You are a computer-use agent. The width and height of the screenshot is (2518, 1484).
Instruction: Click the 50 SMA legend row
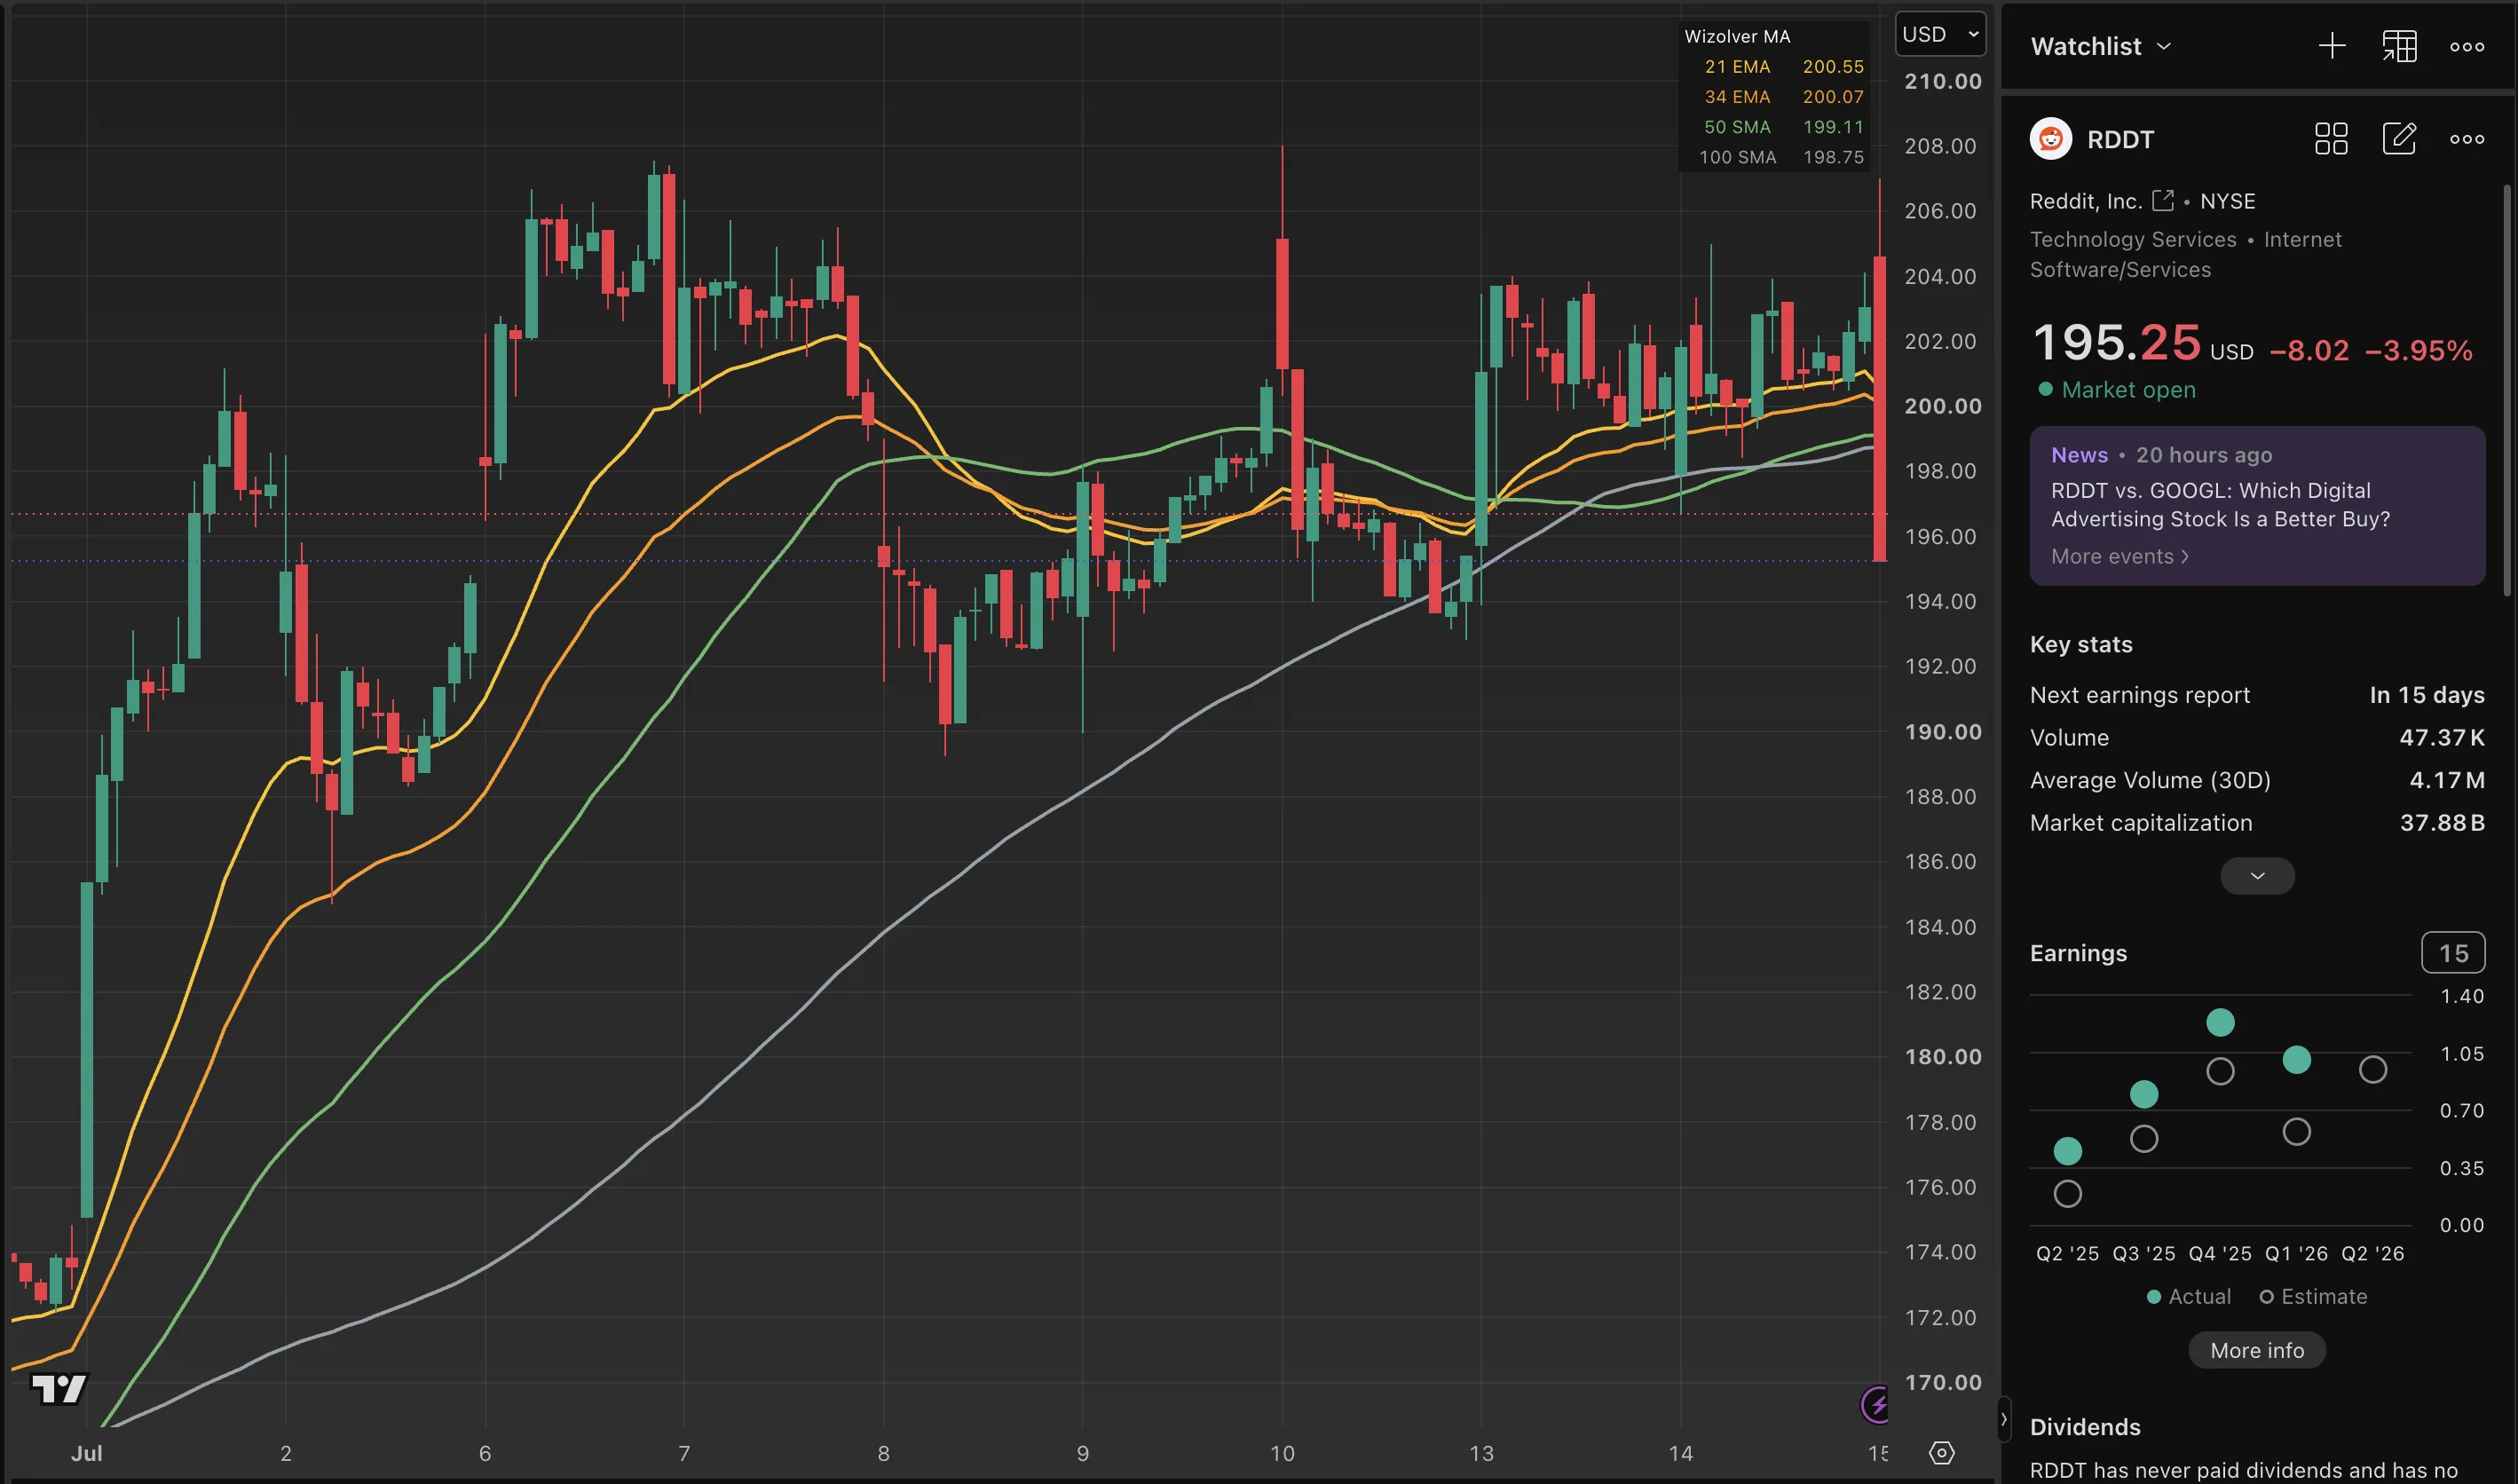pos(1784,127)
